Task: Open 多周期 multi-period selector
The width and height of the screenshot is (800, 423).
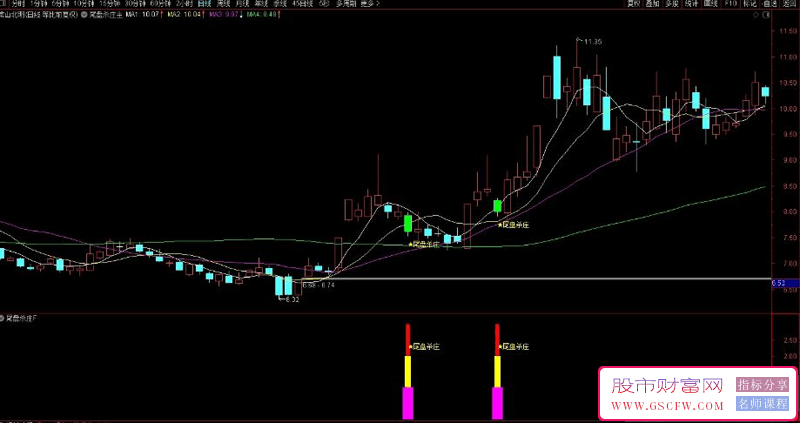Action: (x=346, y=4)
